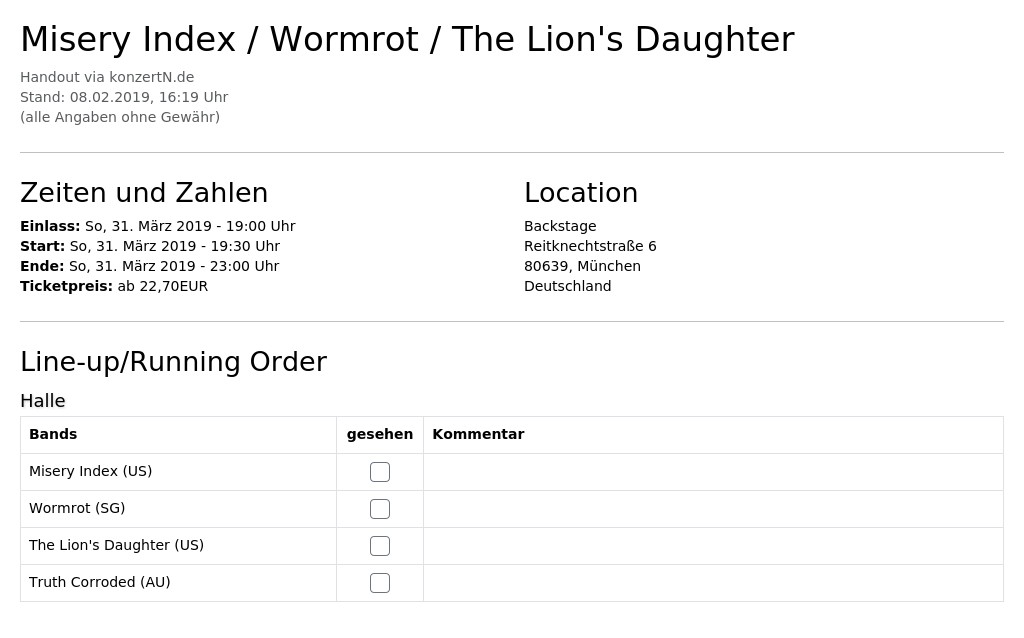This screenshot has width=1024, height=638.
Task: Click the Ticketpreis ab 22,70EUR line
Action: (x=114, y=286)
